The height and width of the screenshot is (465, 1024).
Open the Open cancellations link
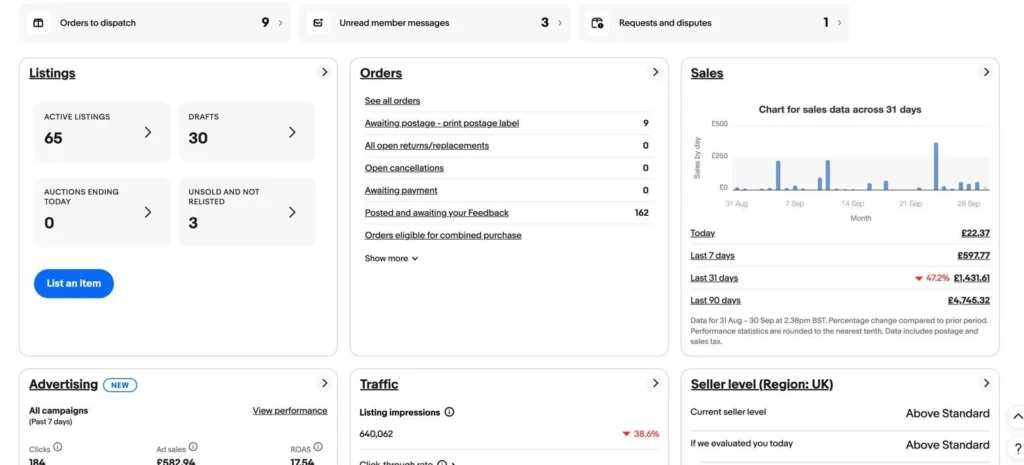pos(404,168)
